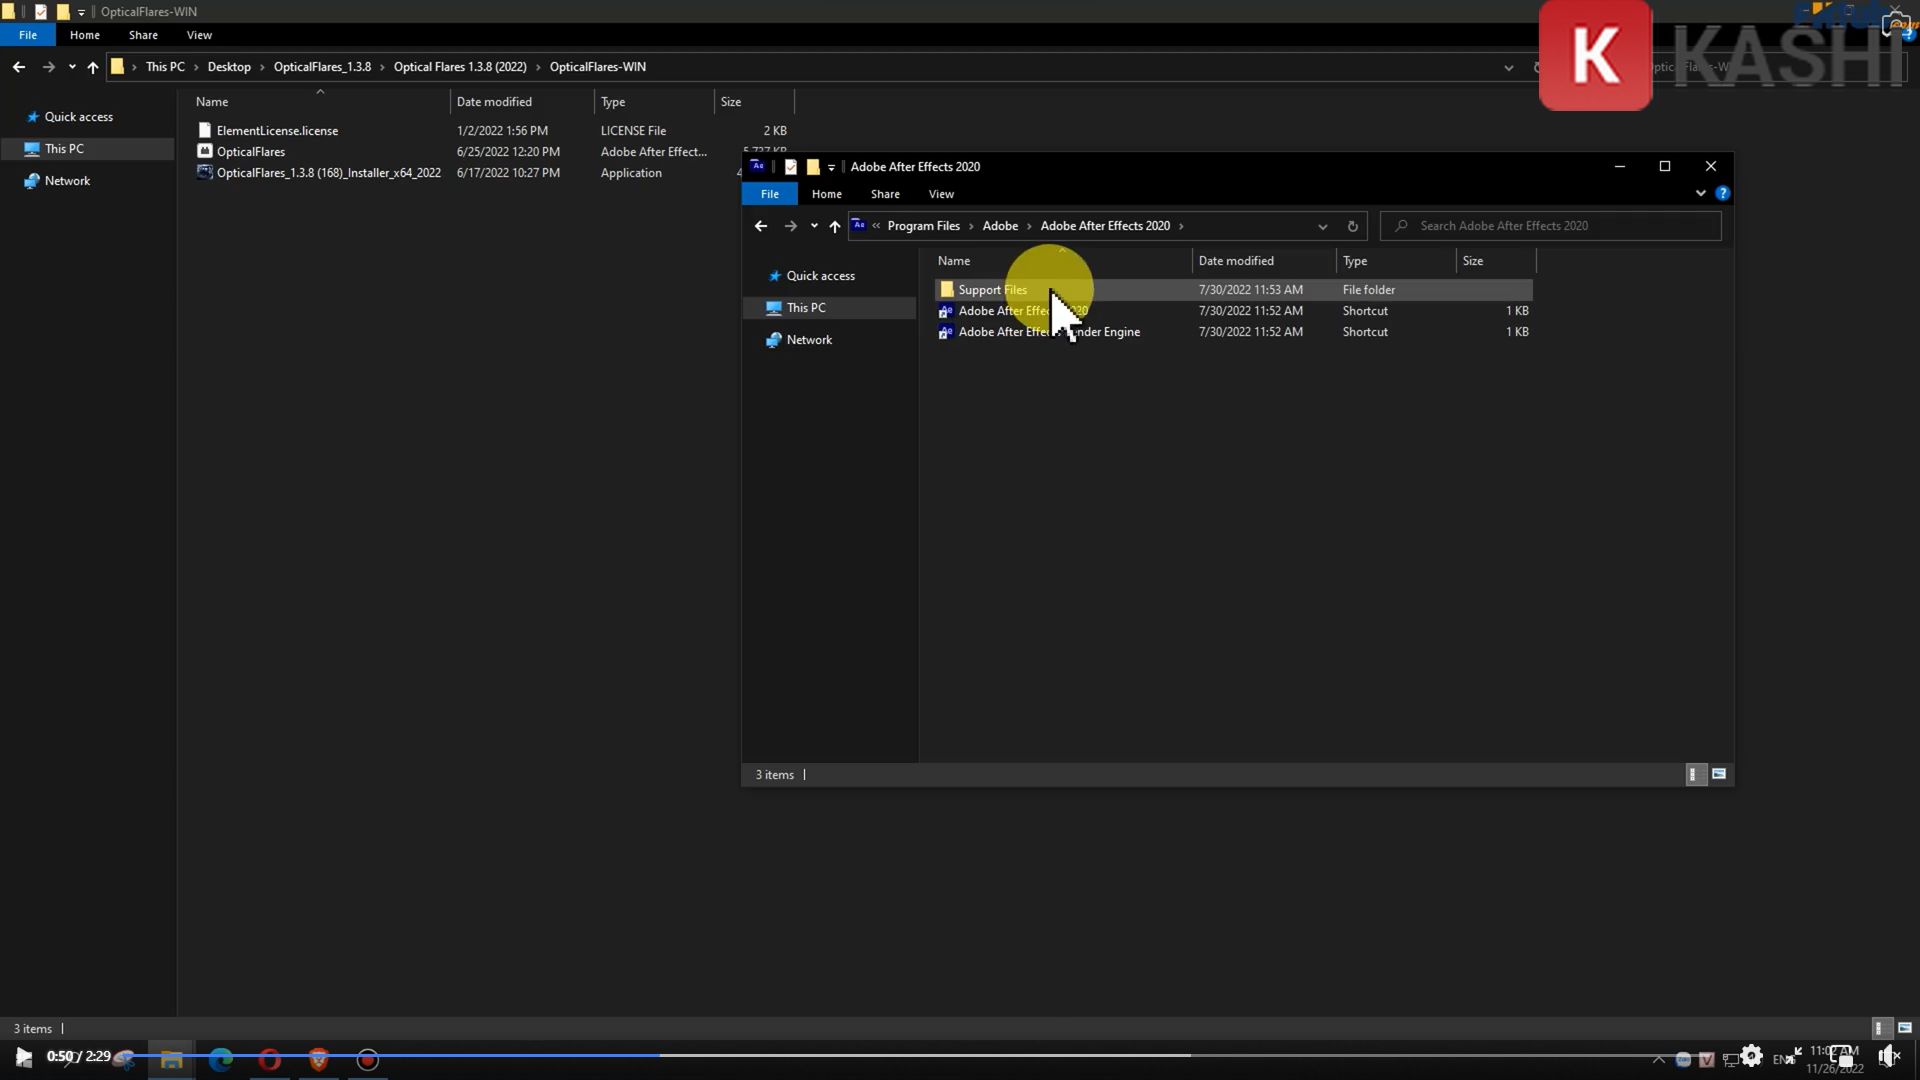1920x1080 pixels.
Task: Launch Brave browser from the taskbar
Action: (318, 1057)
